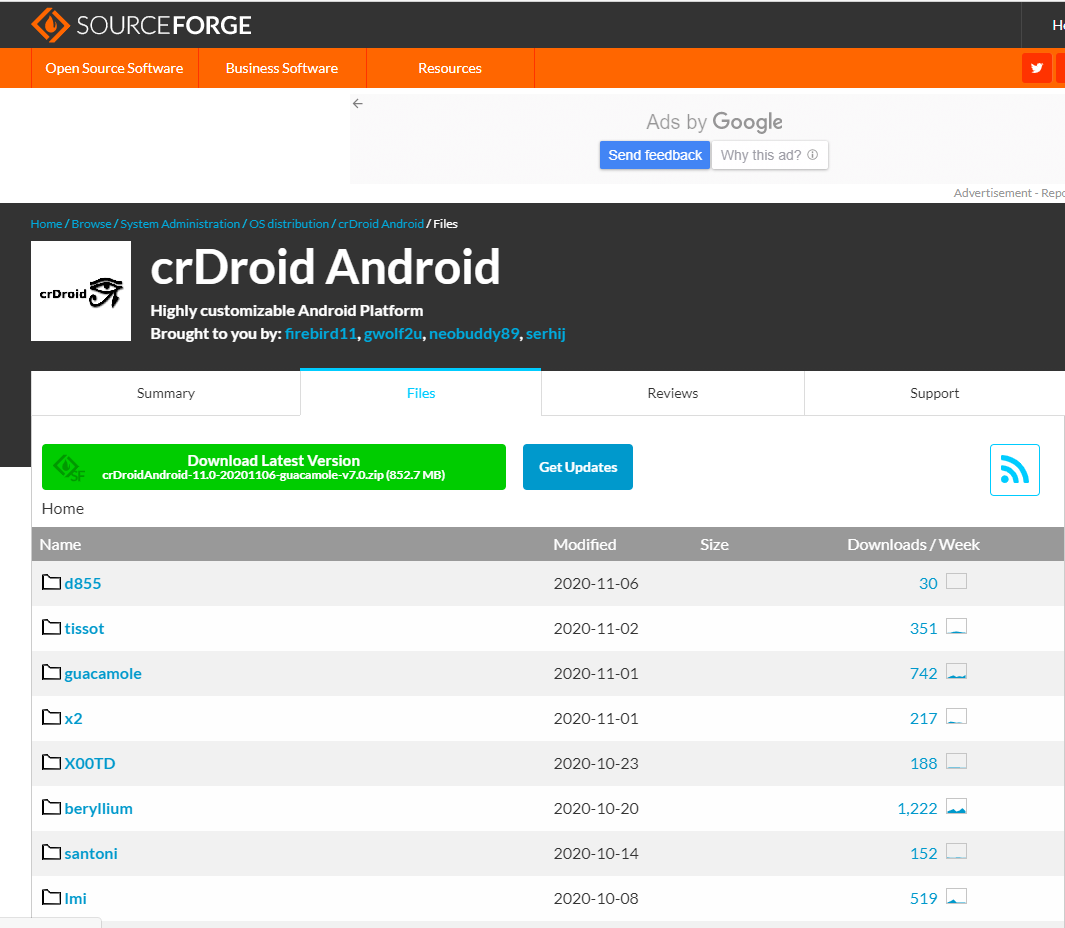Click lmi downloads count 519
Viewport: 1065px width, 928px height.
coord(923,898)
